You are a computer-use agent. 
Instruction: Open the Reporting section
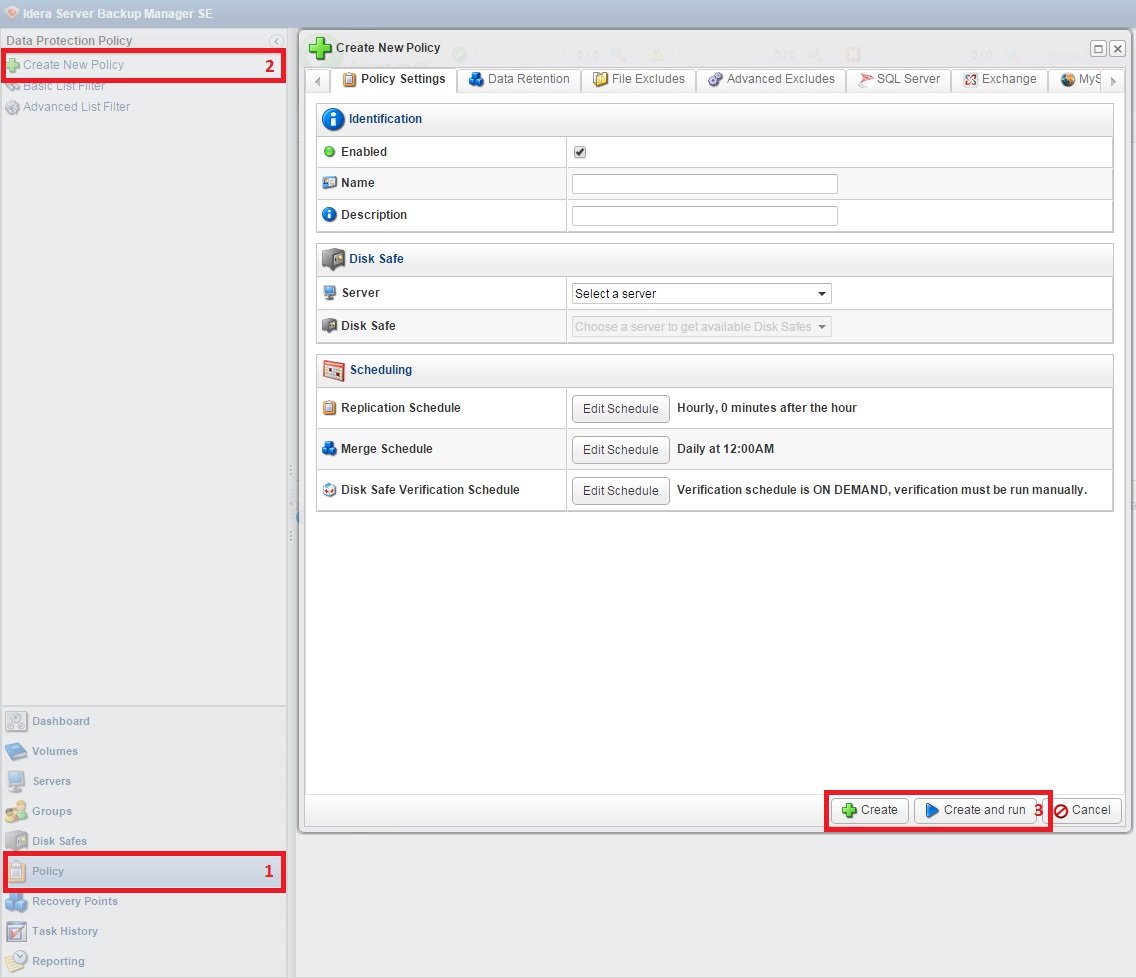[58, 961]
